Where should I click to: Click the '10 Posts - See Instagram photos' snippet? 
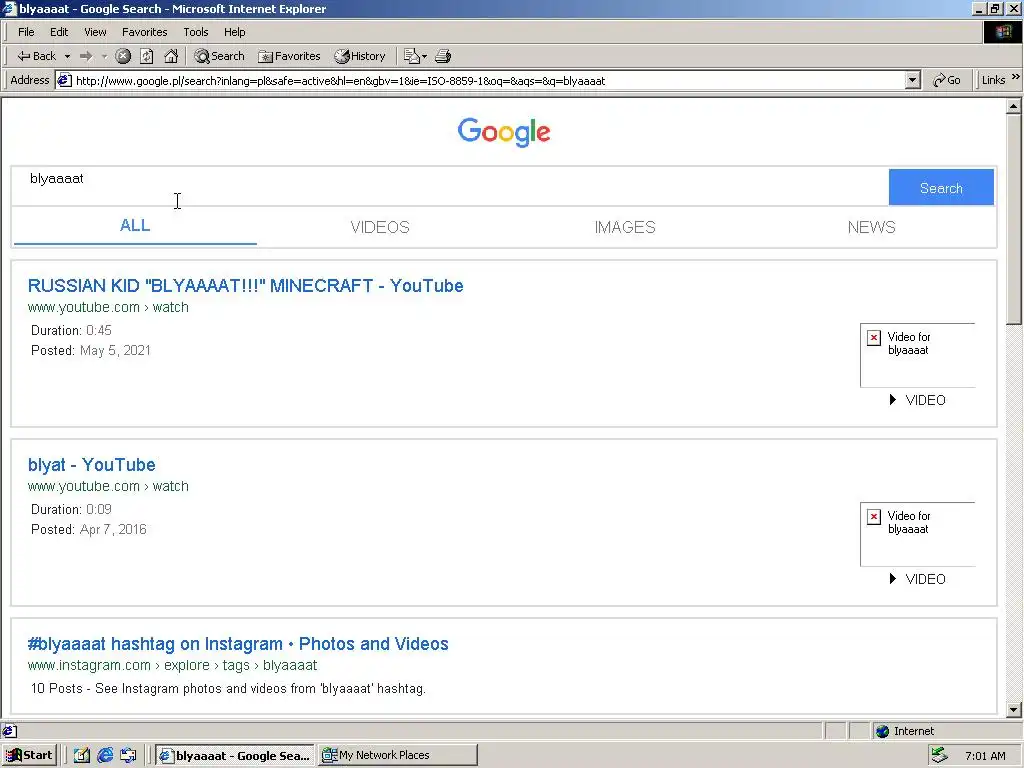(x=228, y=688)
